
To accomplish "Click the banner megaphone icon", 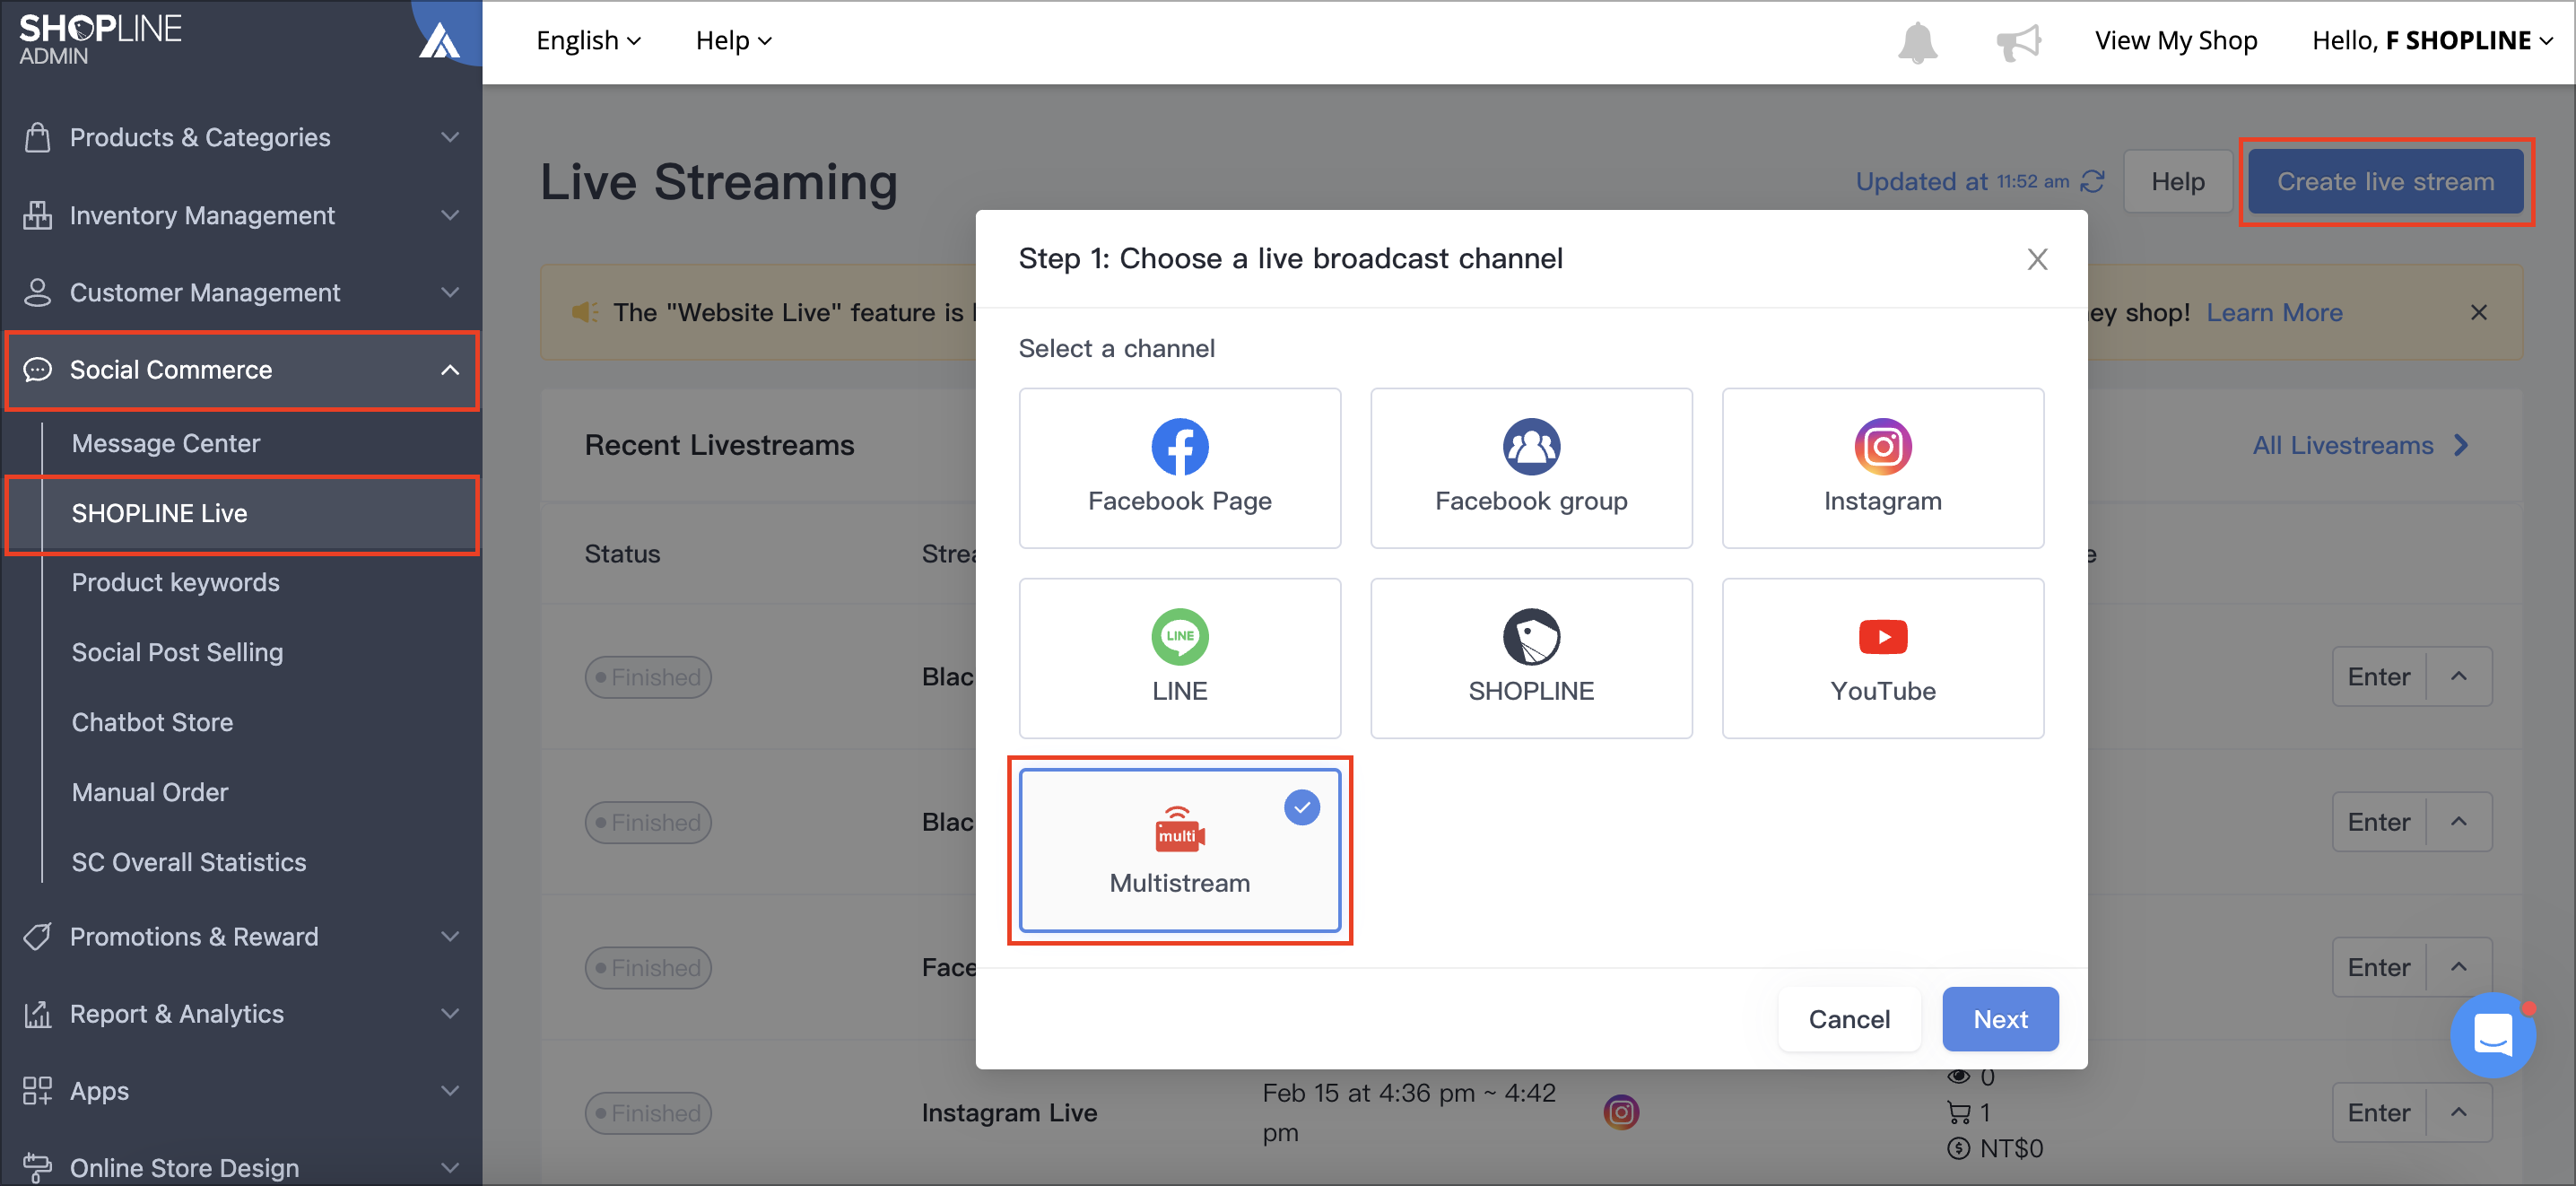I will (585, 312).
